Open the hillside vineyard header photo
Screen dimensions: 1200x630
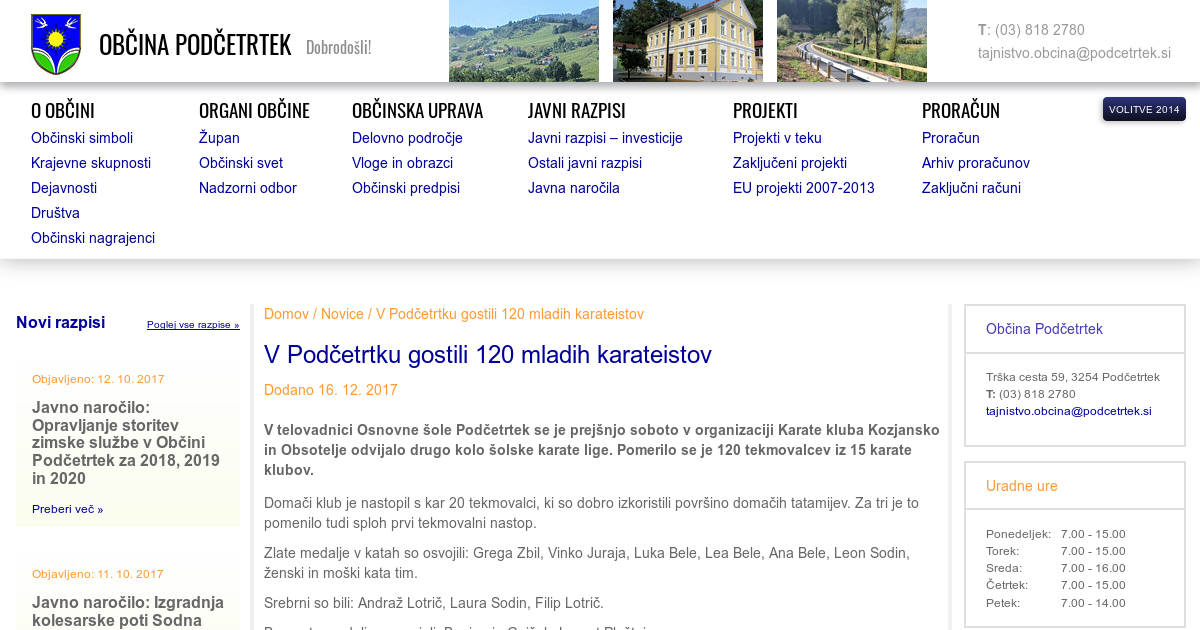click(523, 40)
